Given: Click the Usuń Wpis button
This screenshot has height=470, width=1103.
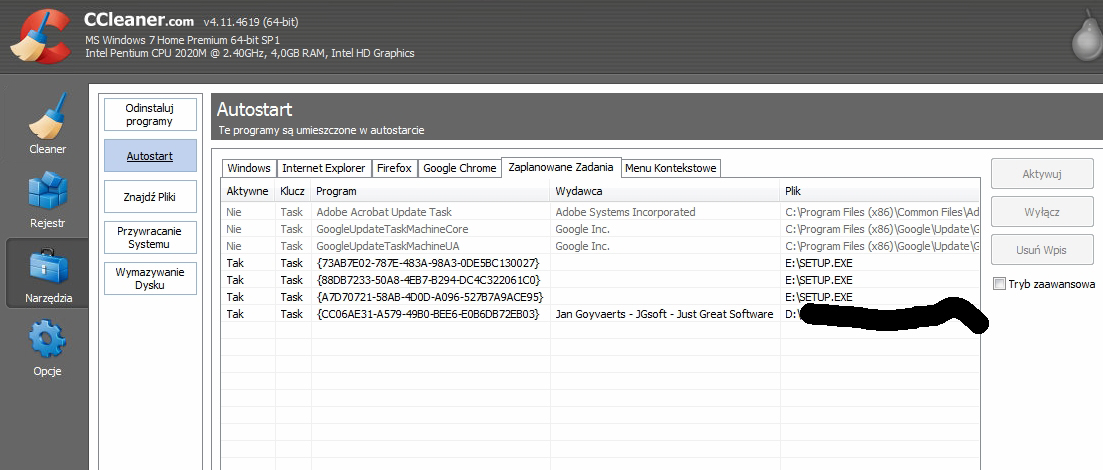Looking at the screenshot, I should (x=1043, y=250).
